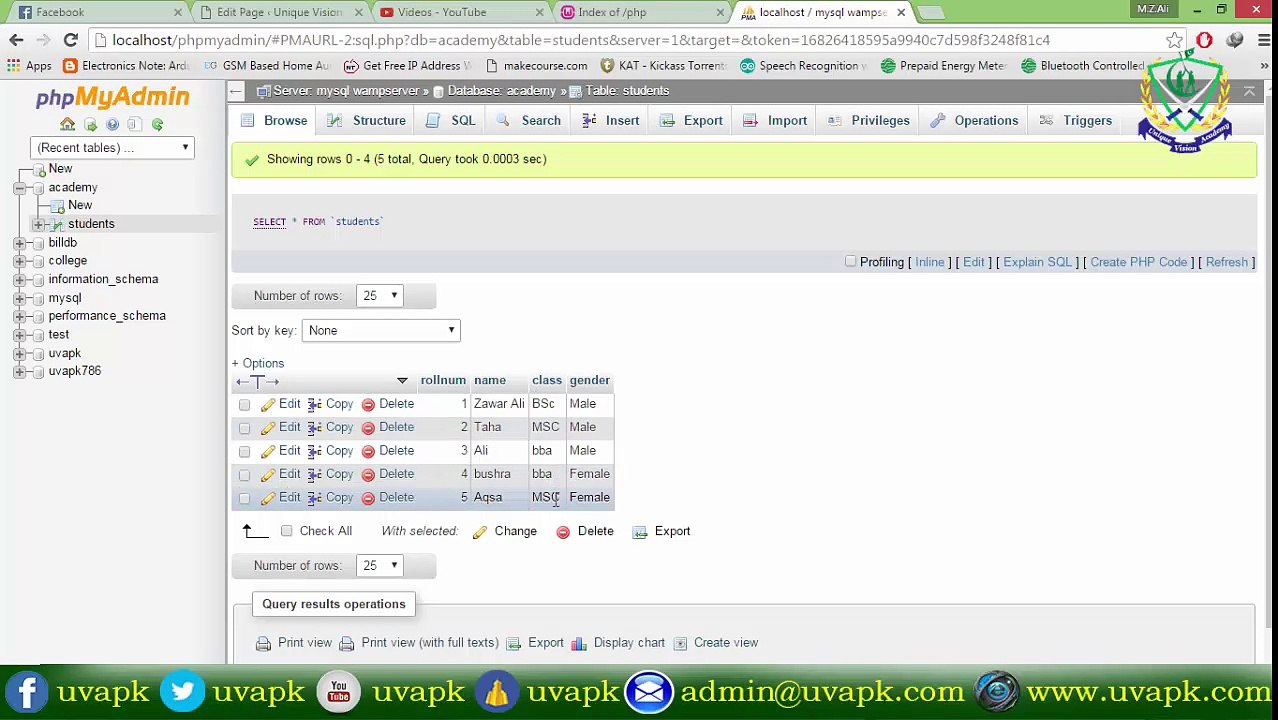Click Inline query edit link
This screenshot has height=720, width=1278.
(930, 262)
